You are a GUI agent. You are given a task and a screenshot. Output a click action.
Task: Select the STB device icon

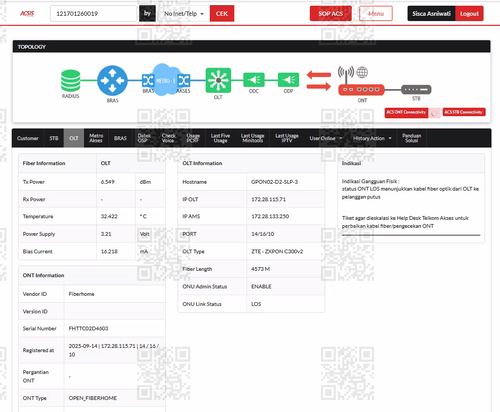point(416,89)
